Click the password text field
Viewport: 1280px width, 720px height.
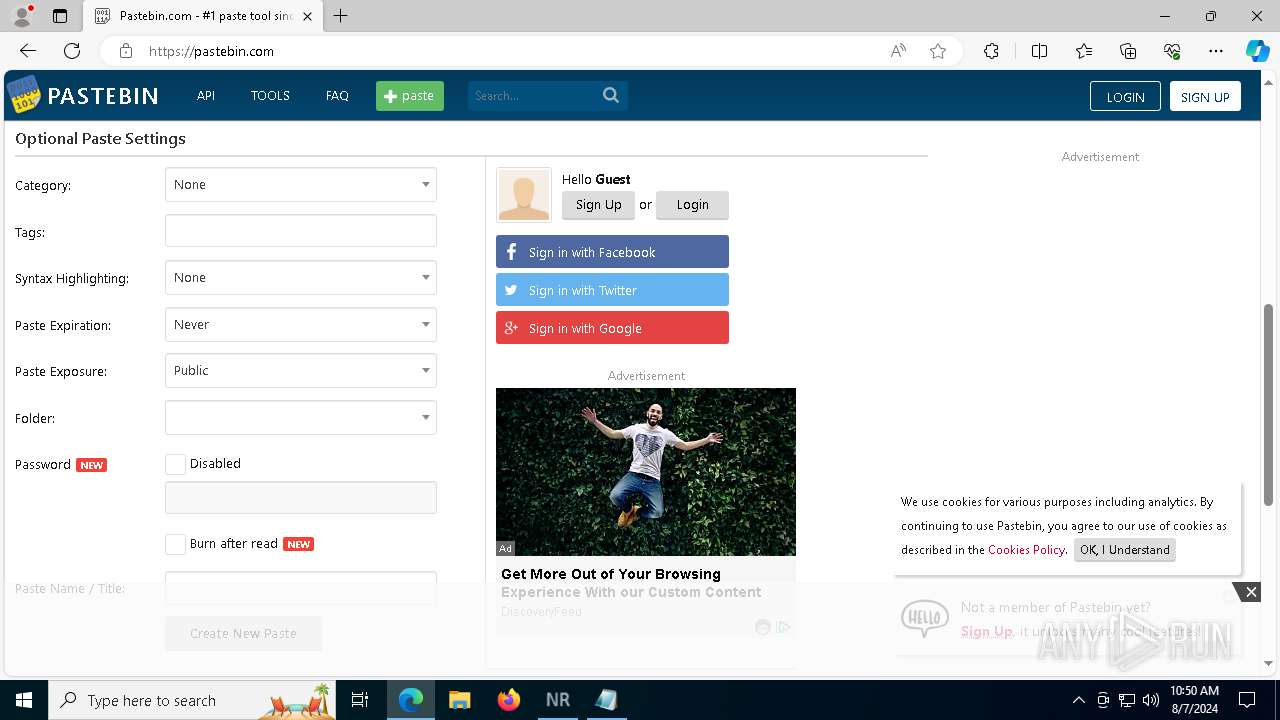click(301, 497)
